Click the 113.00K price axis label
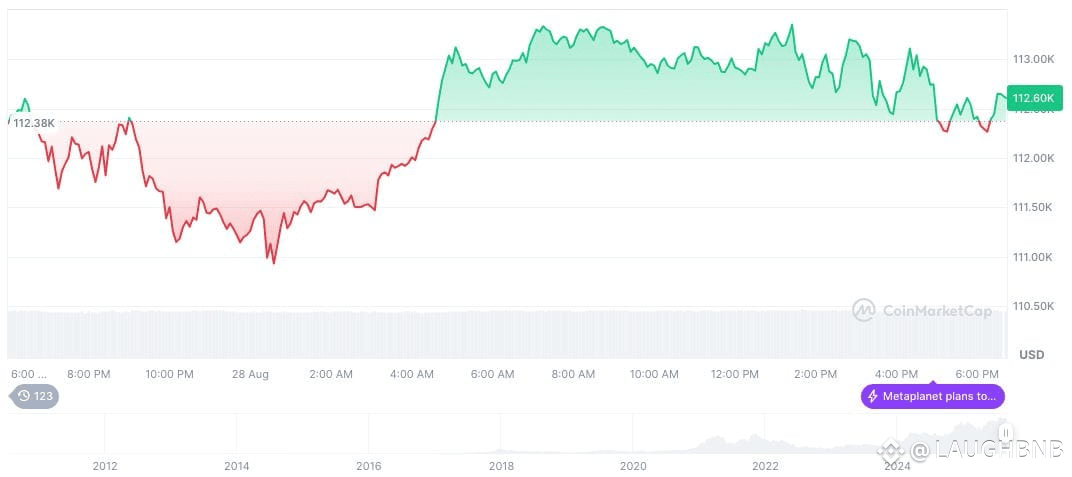 coord(1034,59)
